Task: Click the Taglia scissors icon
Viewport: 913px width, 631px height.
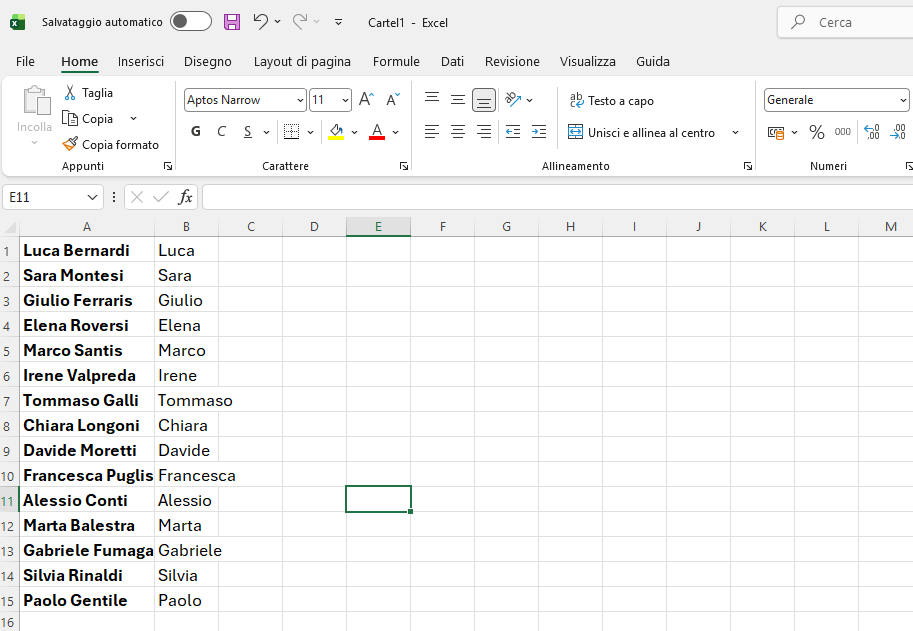Action: tap(70, 93)
